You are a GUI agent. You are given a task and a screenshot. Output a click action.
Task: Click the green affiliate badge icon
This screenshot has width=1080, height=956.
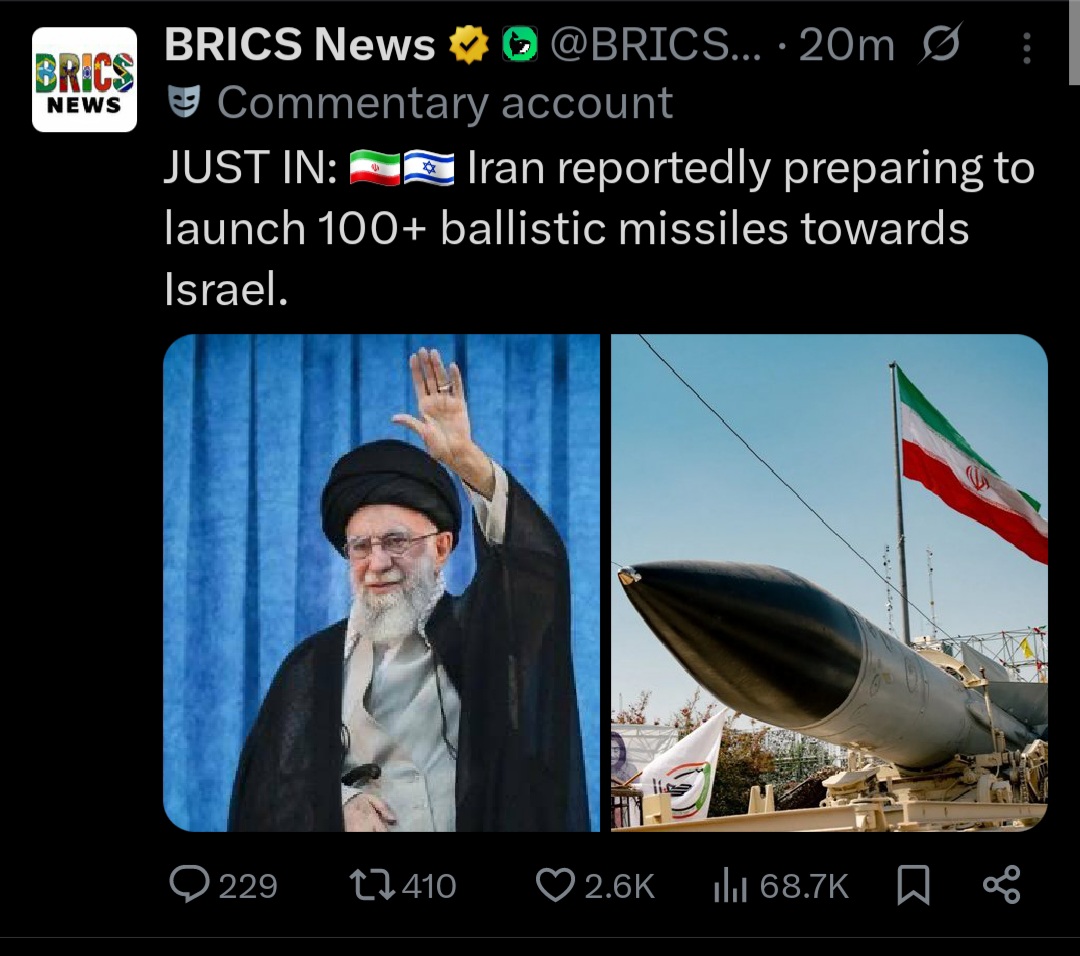click(x=519, y=45)
